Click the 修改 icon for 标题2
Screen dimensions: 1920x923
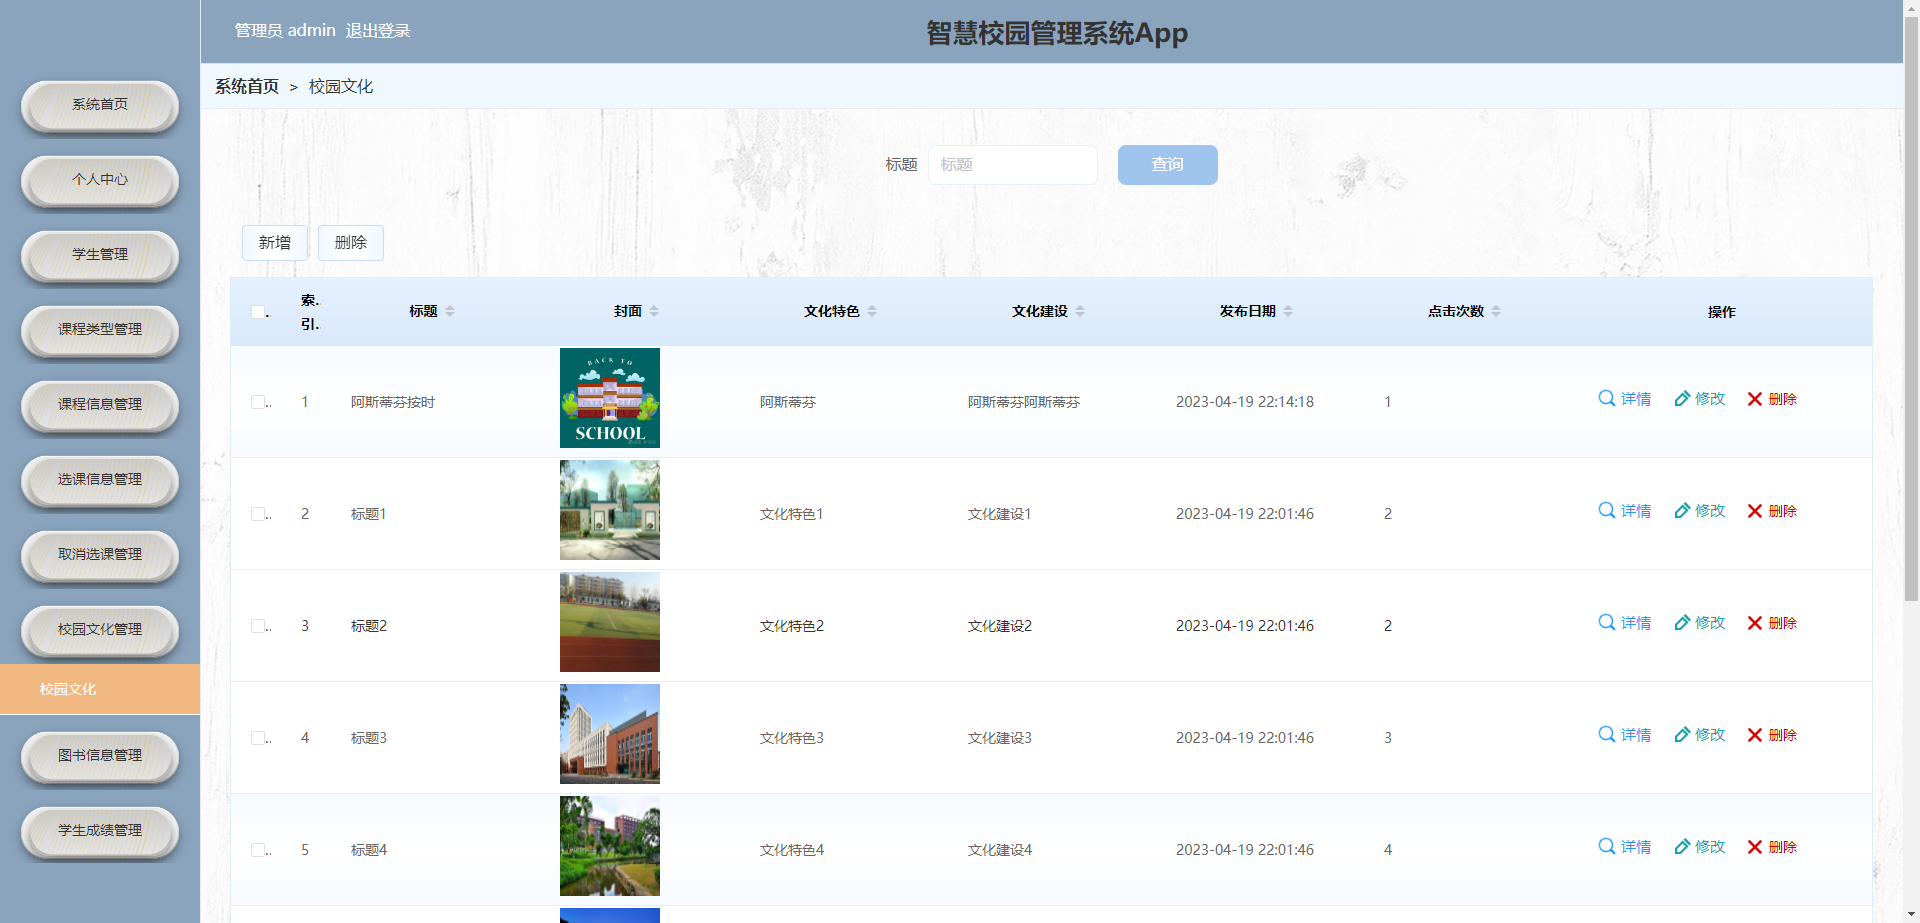click(x=1699, y=622)
